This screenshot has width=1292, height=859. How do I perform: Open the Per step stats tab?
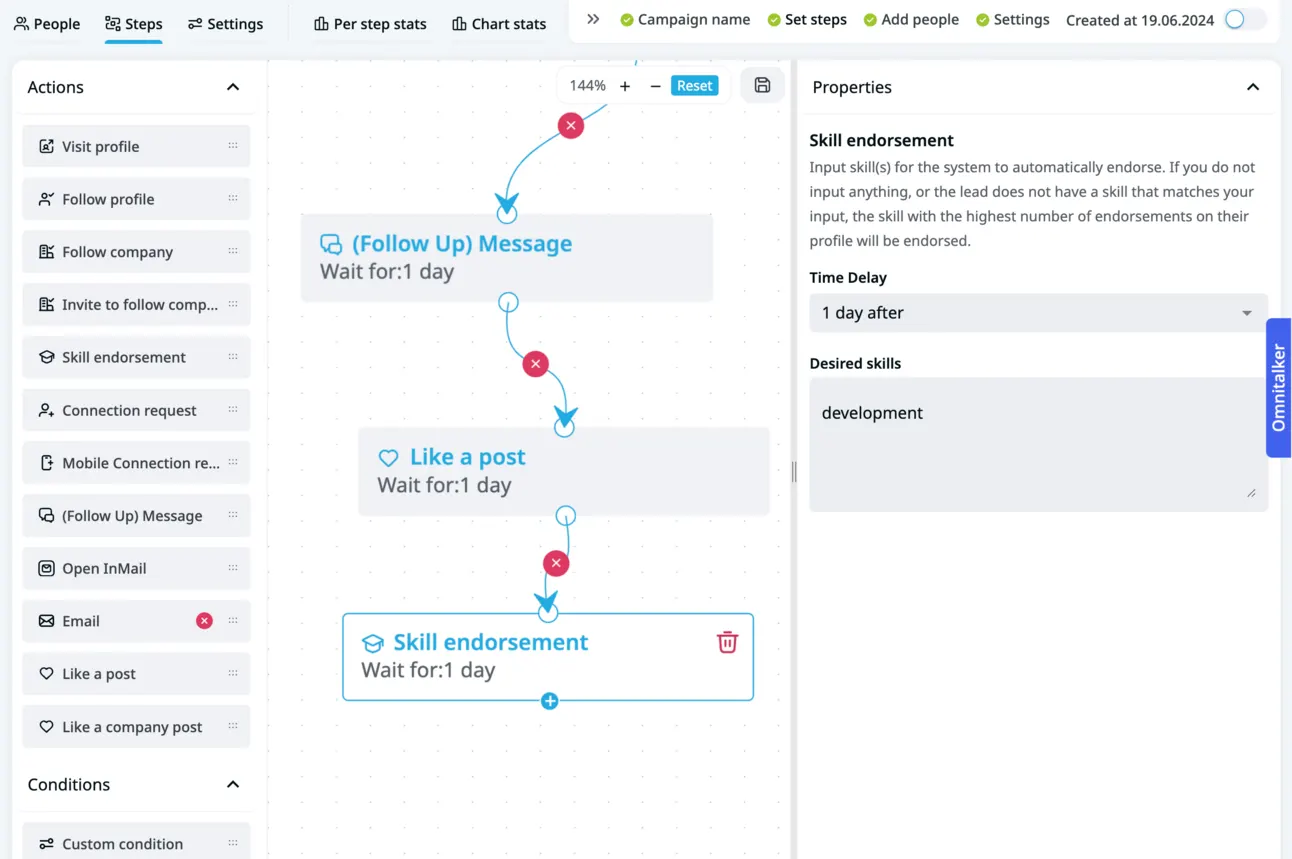pyautogui.click(x=370, y=23)
